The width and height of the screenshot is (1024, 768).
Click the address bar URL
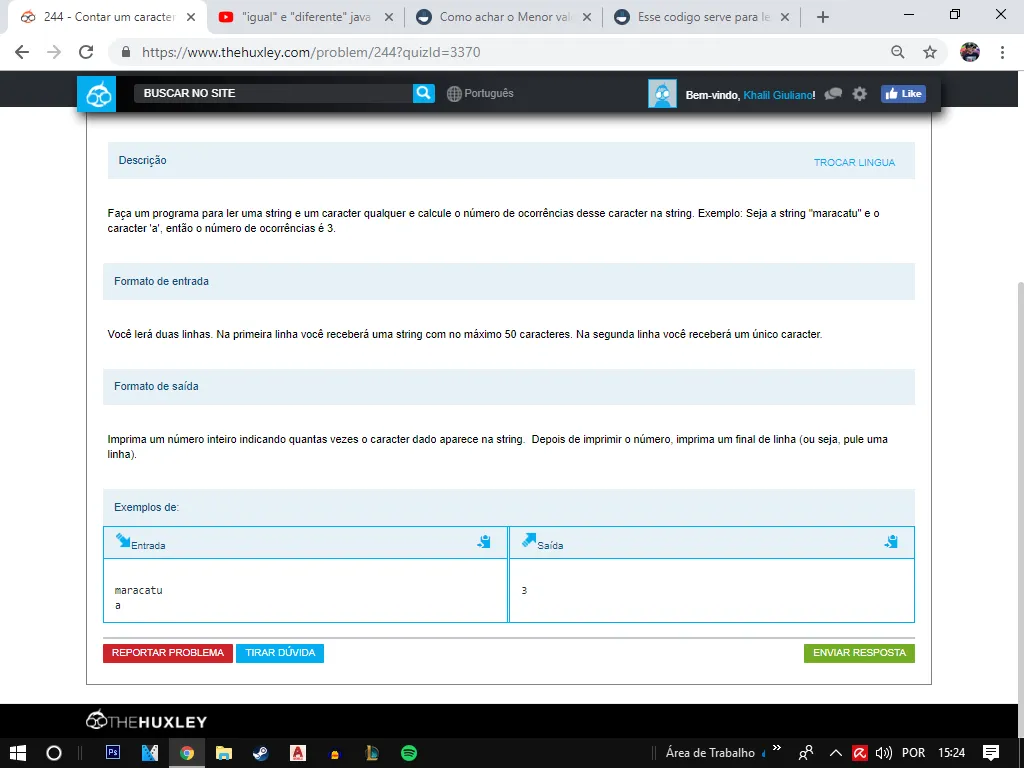tap(311, 52)
